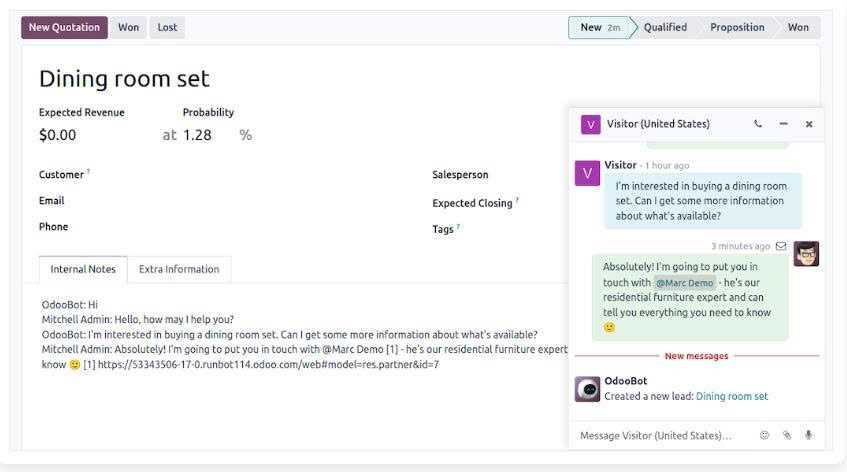This screenshot has width=847, height=472.
Task: Click the @Marc Demo mention
Action: (685, 283)
